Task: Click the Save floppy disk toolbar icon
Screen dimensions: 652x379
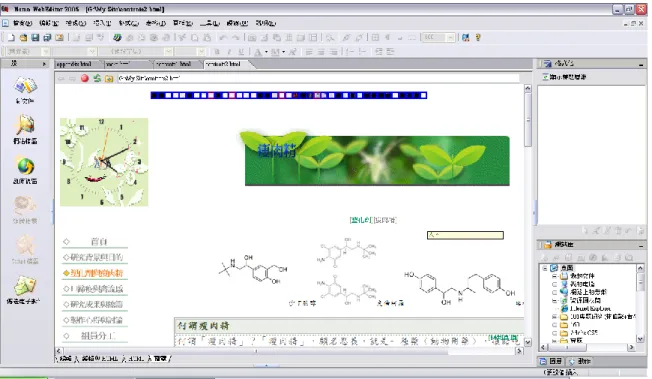Action: (x=35, y=38)
